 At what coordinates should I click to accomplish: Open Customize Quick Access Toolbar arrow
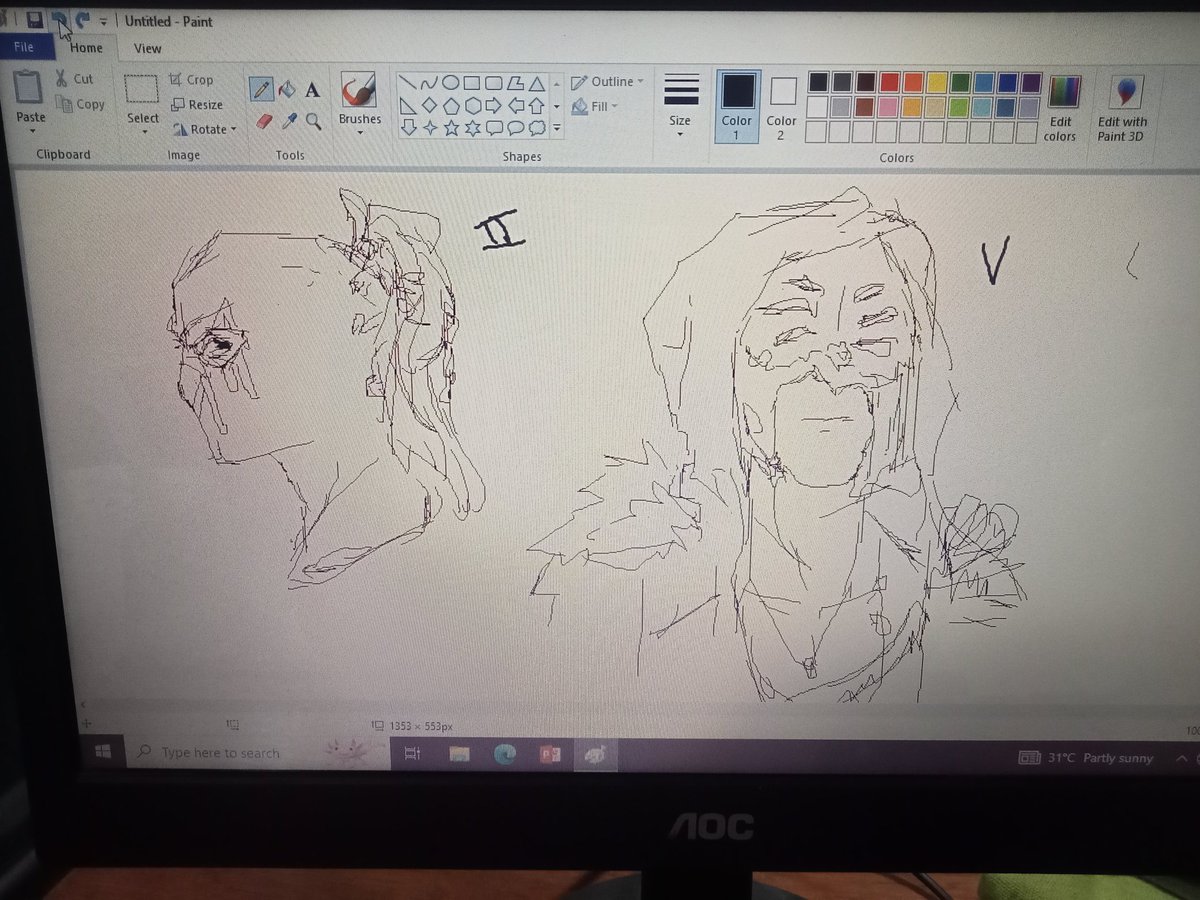[103, 21]
